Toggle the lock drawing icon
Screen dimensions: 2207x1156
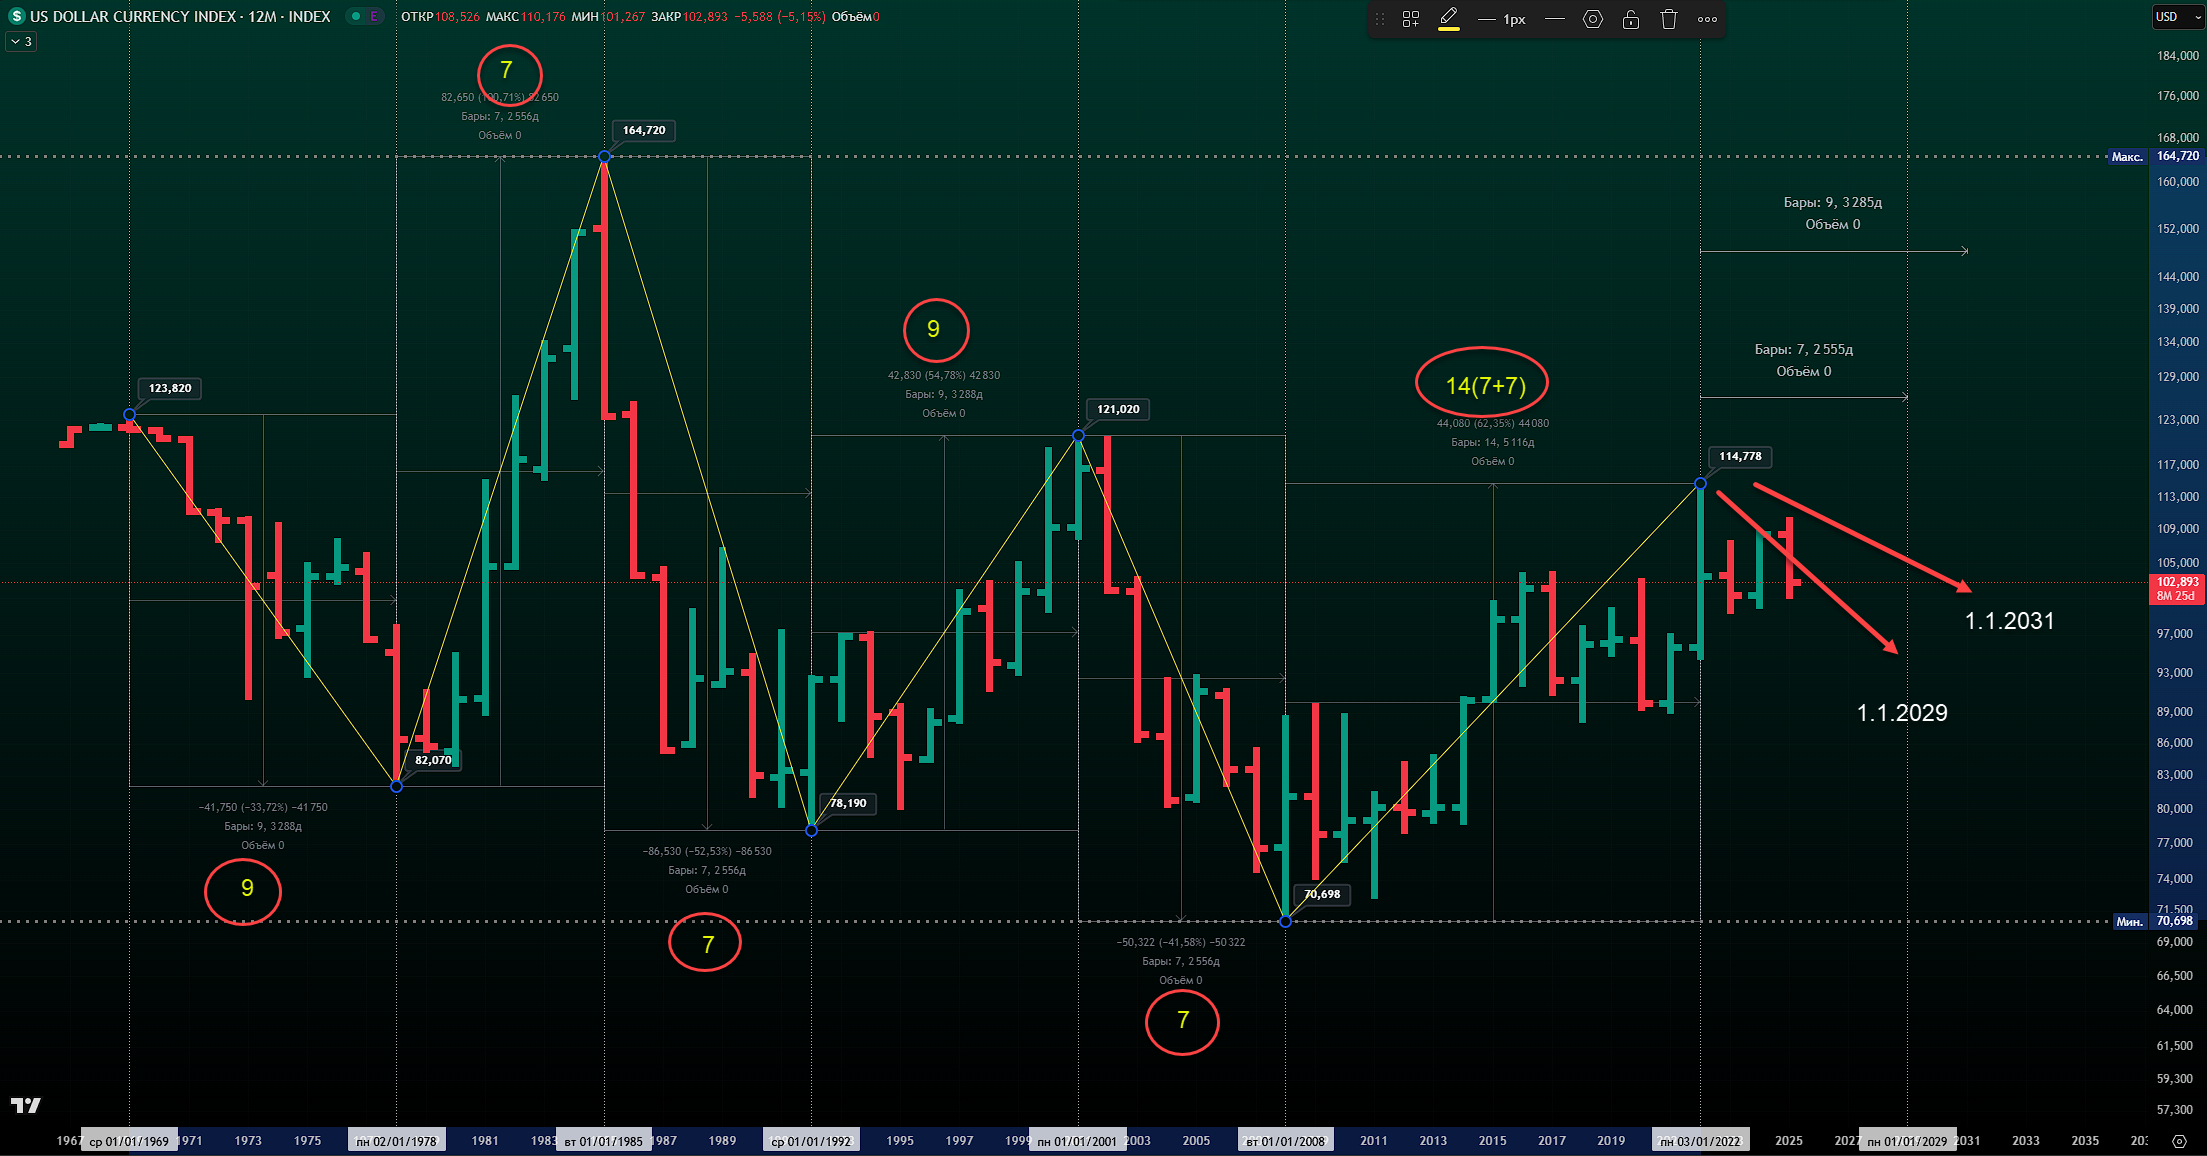1631,19
